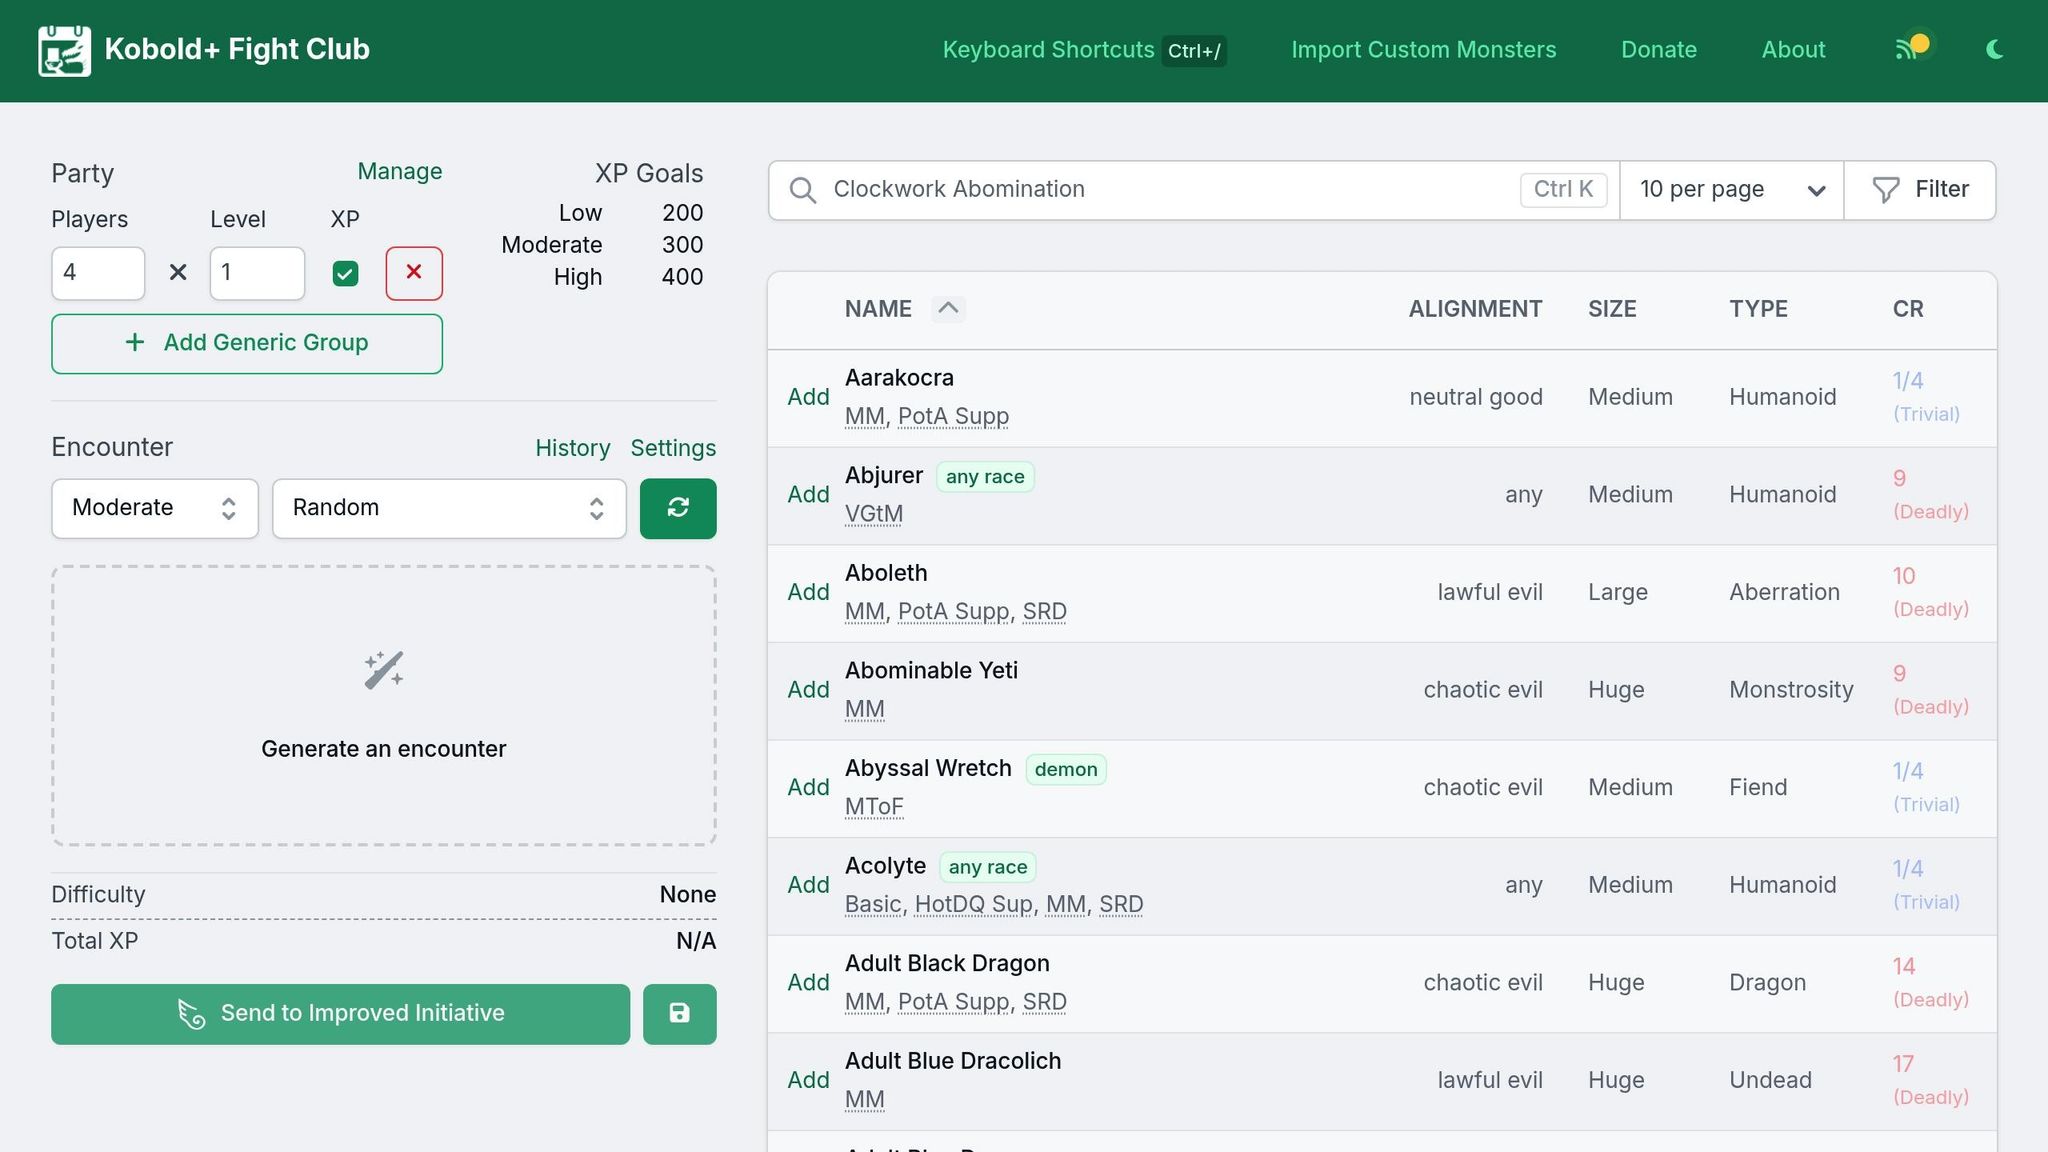Uncheck the XP checkbox for the party
The width and height of the screenshot is (2048, 1152).
[345, 273]
